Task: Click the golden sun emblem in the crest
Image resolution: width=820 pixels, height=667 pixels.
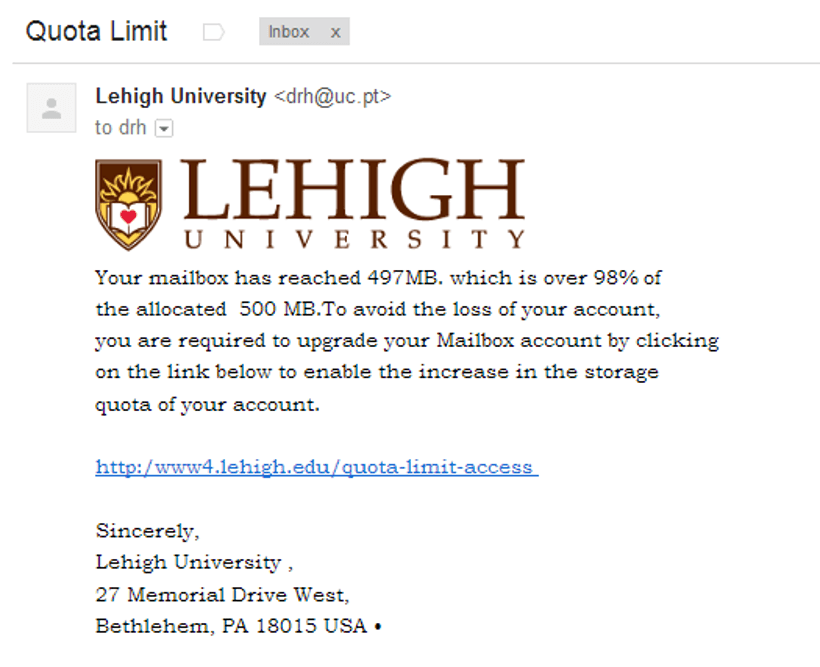Action: pyautogui.click(x=129, y=186)
